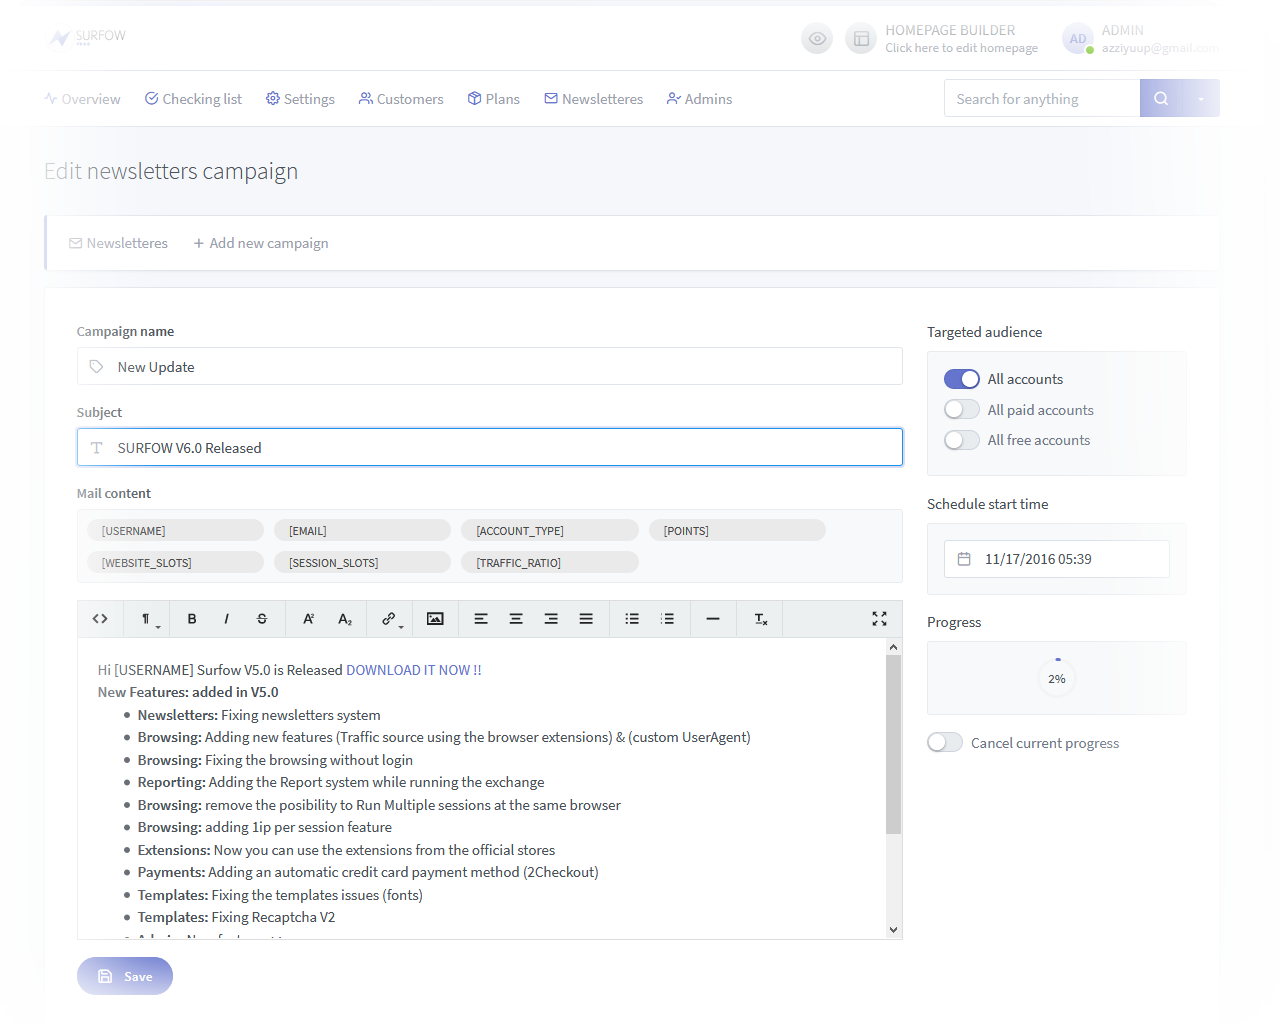Image resolution: width=1280 pixels, height=1024 pixels.
Task: Open the Admins tab
Action: point(700,99)
